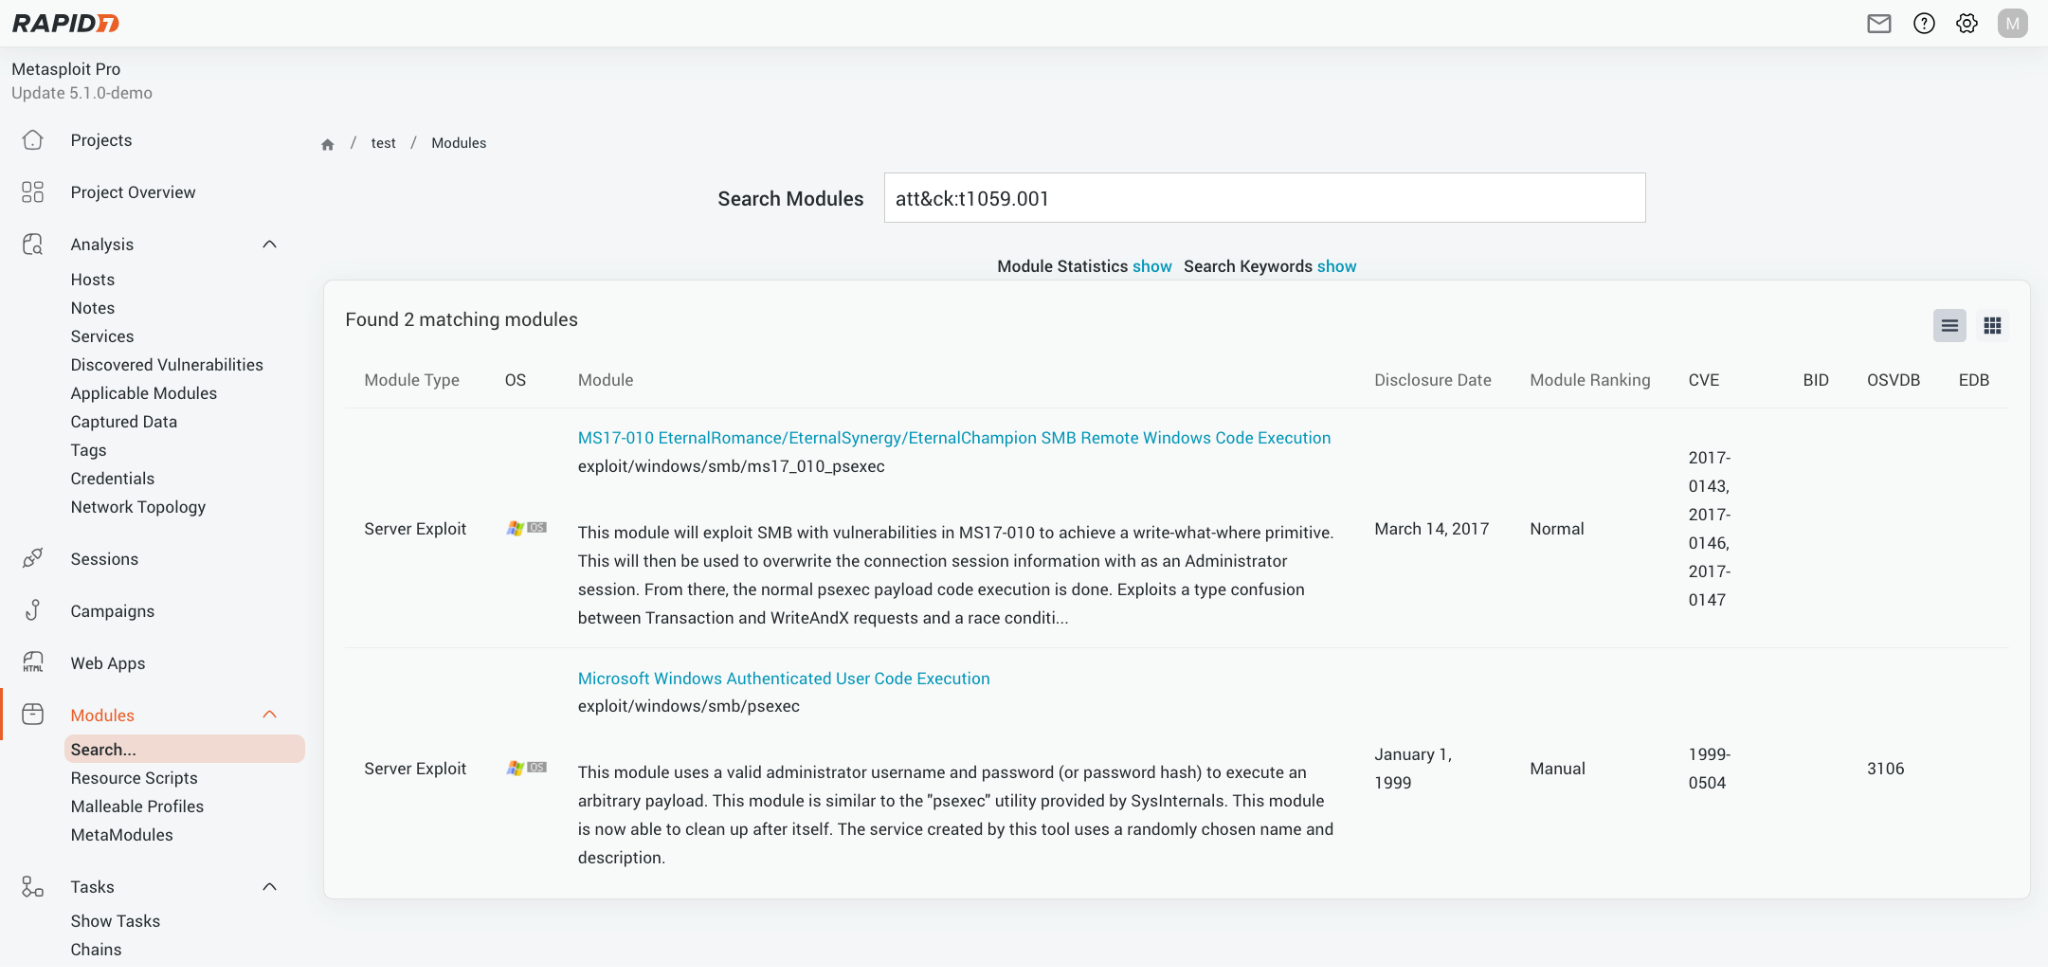Image resolution: width=2048 pixels, height=967 pixels.
Task: Collapse the Tasks section chevron
Action: 269,887
